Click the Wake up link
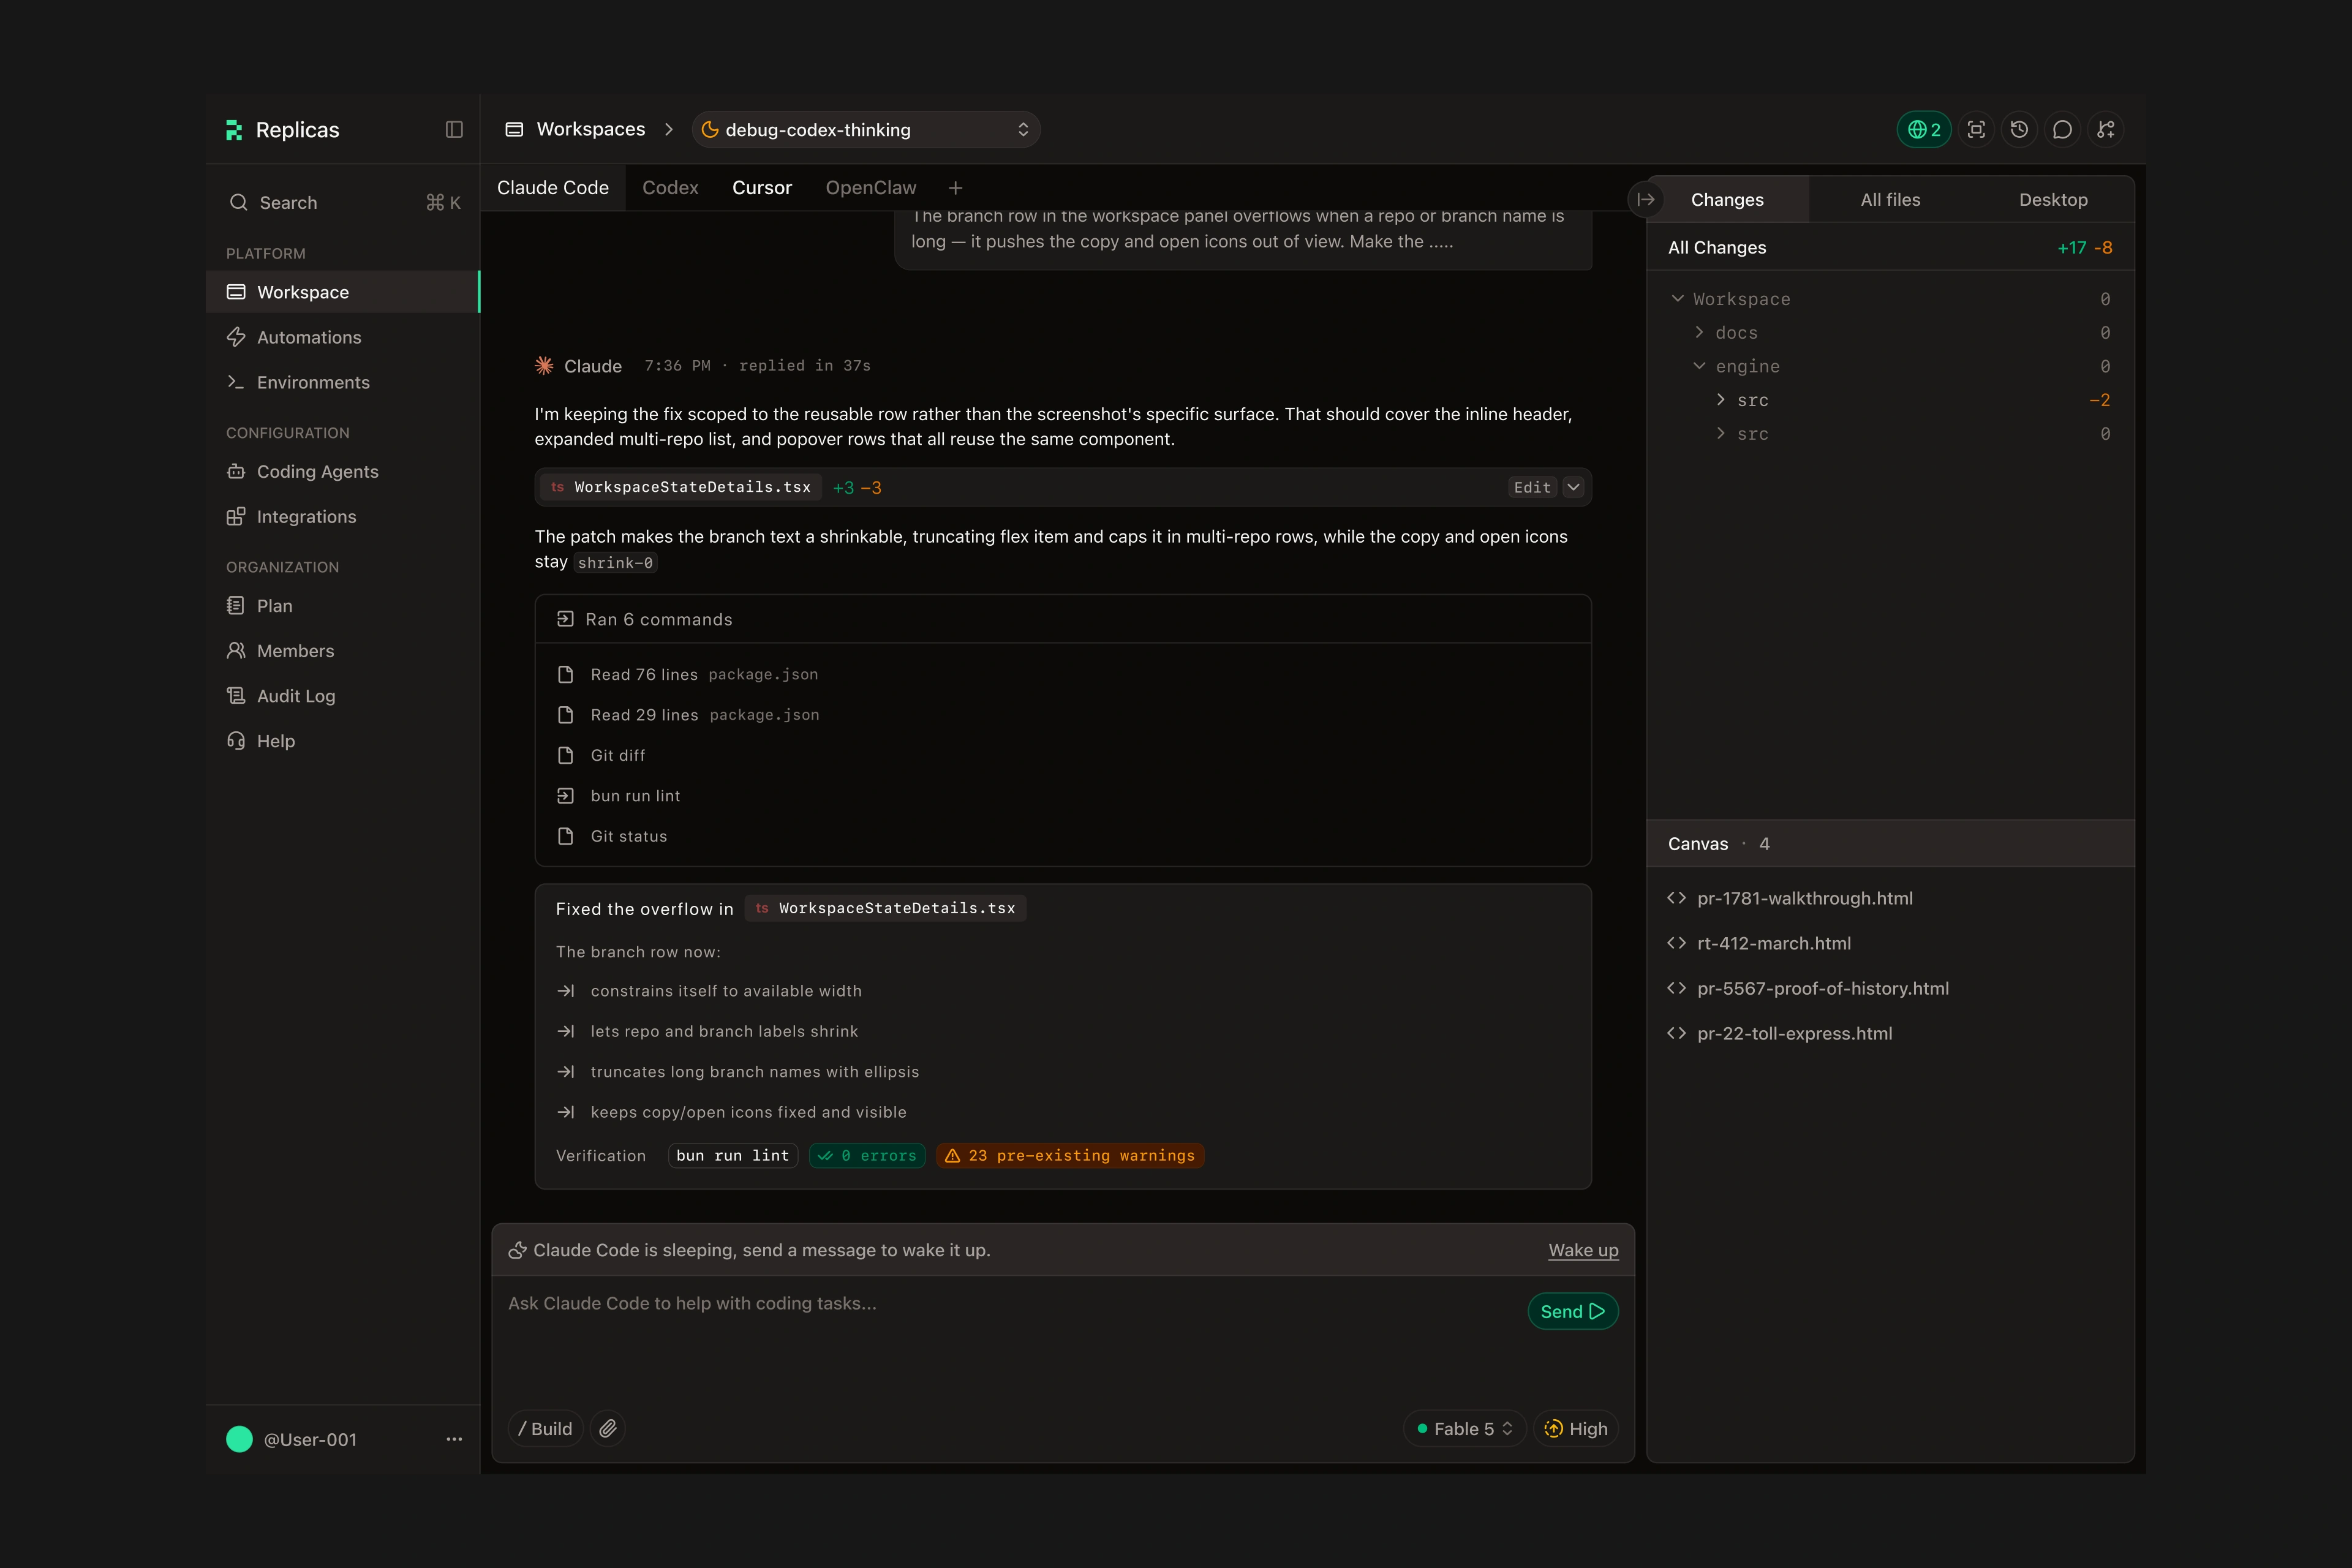Screen dimensions: 2352x1568 point(1583,1250)
